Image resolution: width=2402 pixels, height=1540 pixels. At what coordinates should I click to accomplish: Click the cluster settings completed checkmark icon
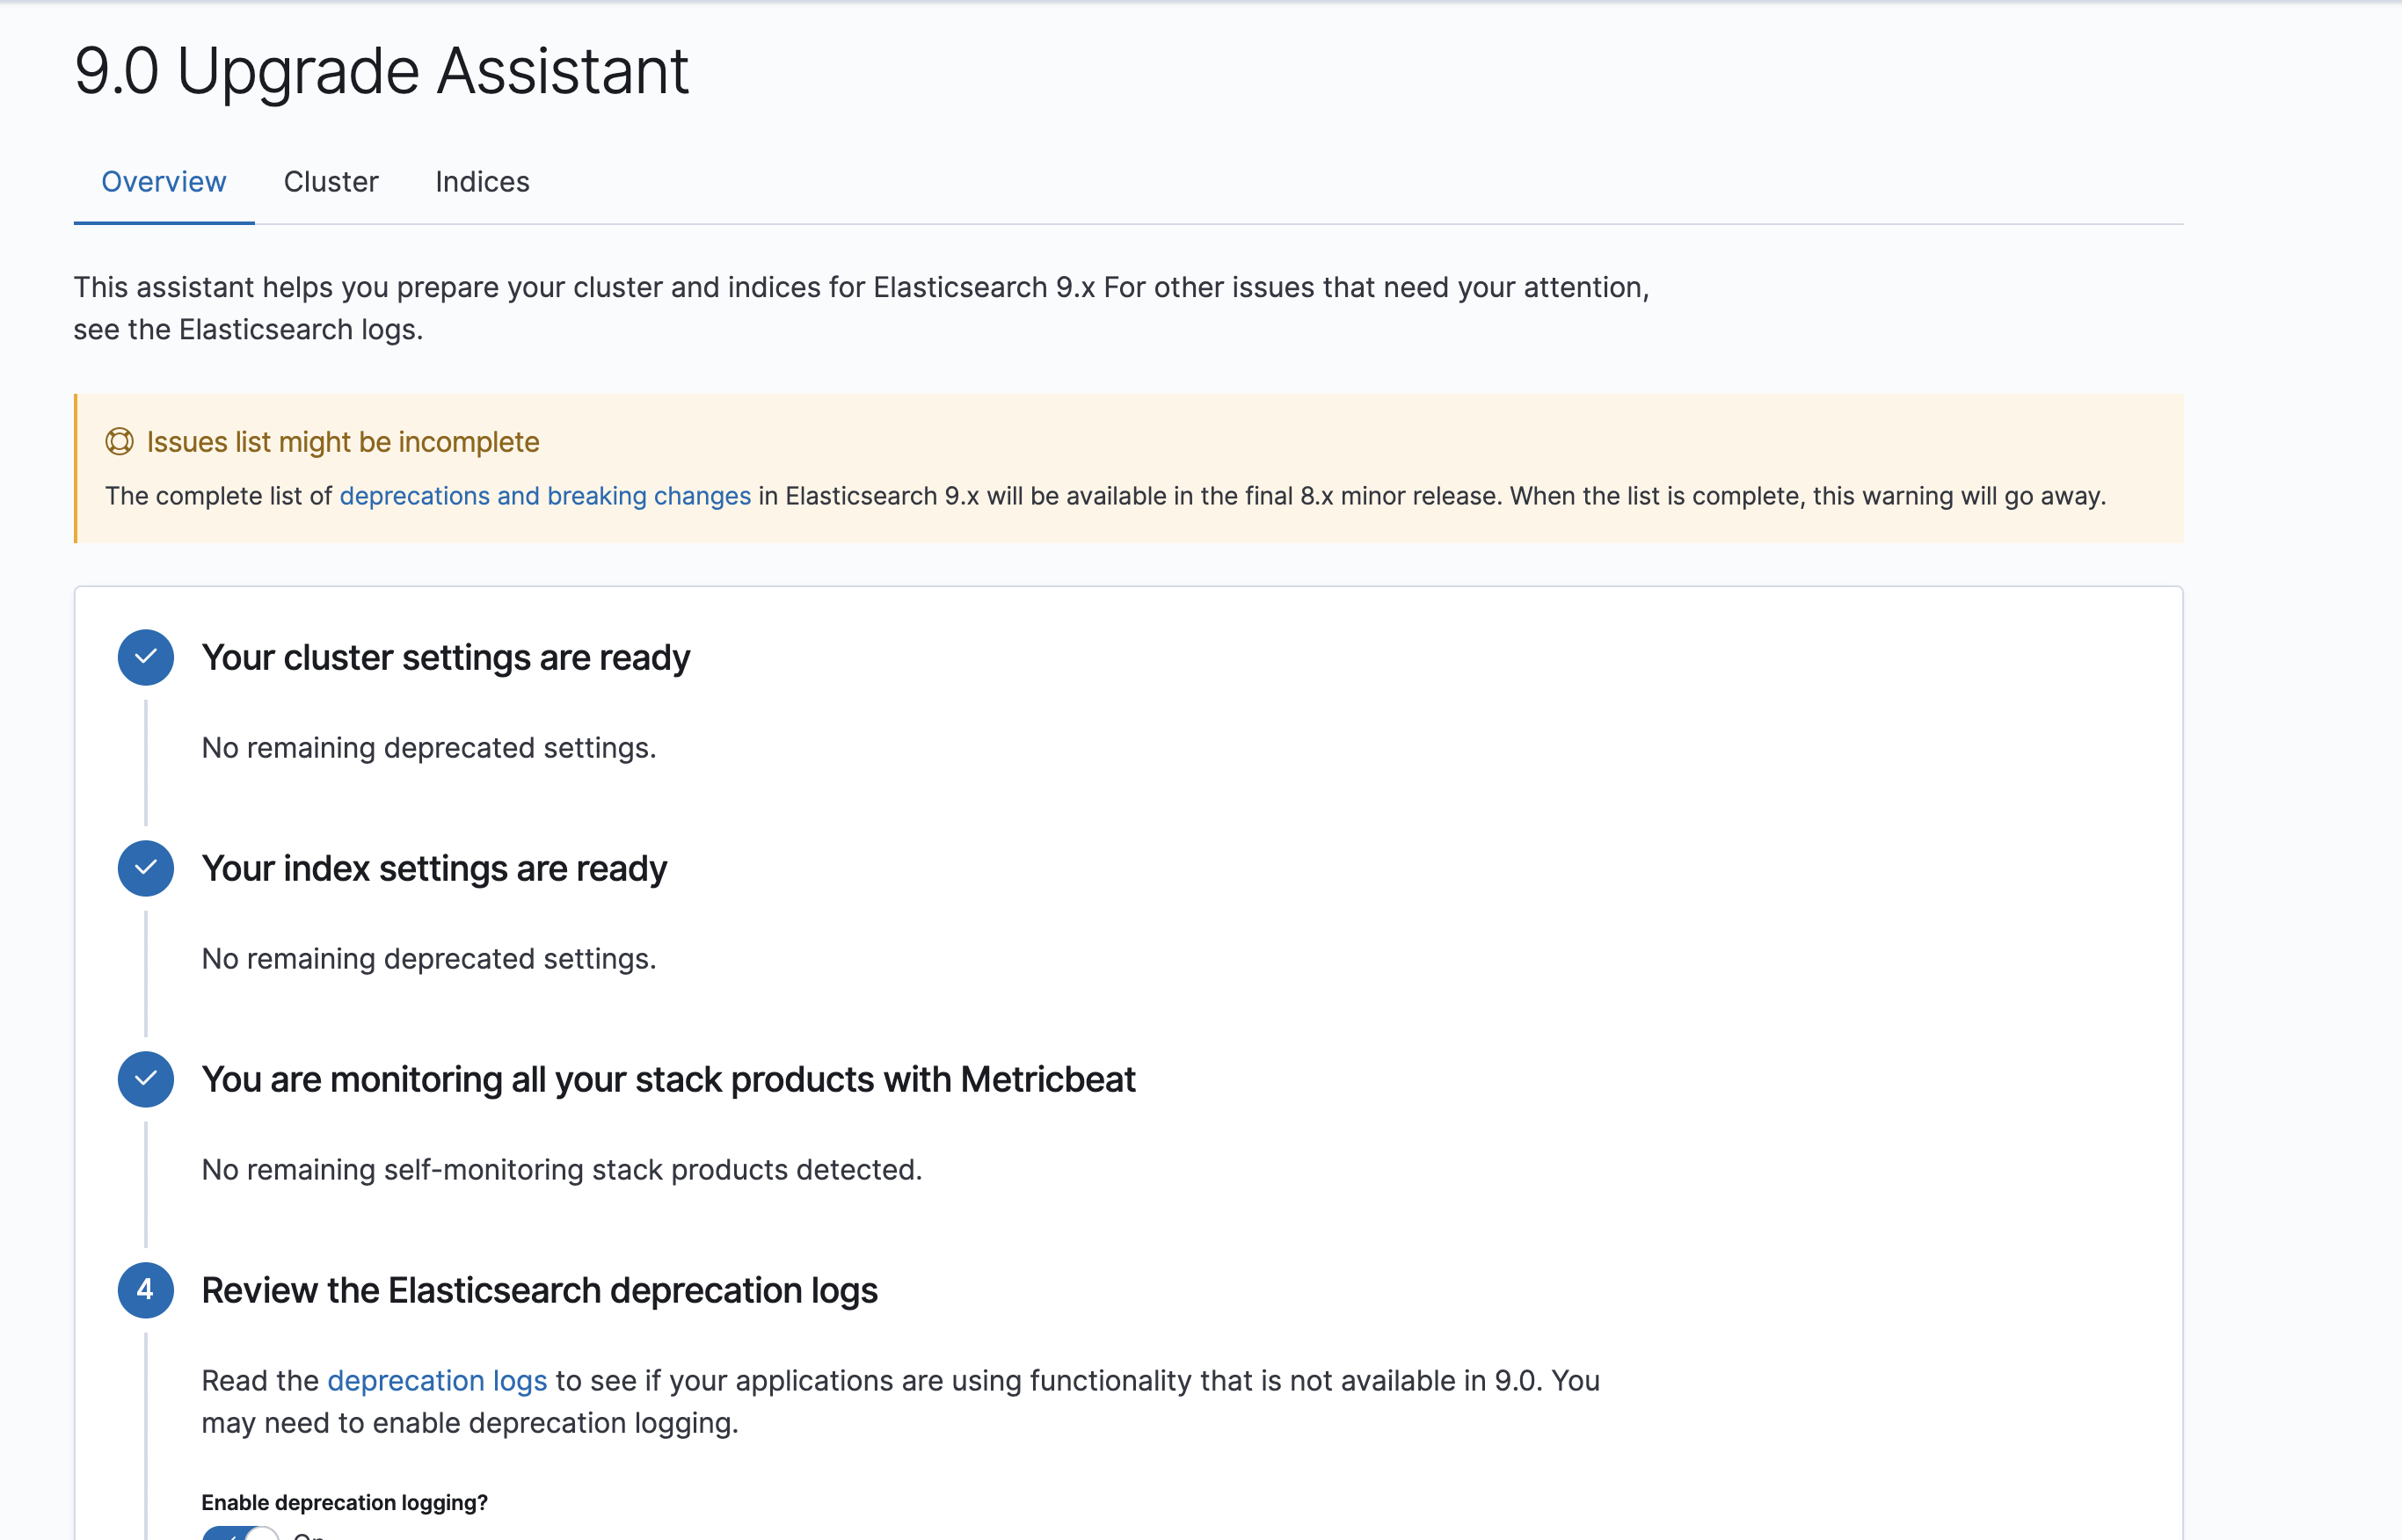click(146, 657)
